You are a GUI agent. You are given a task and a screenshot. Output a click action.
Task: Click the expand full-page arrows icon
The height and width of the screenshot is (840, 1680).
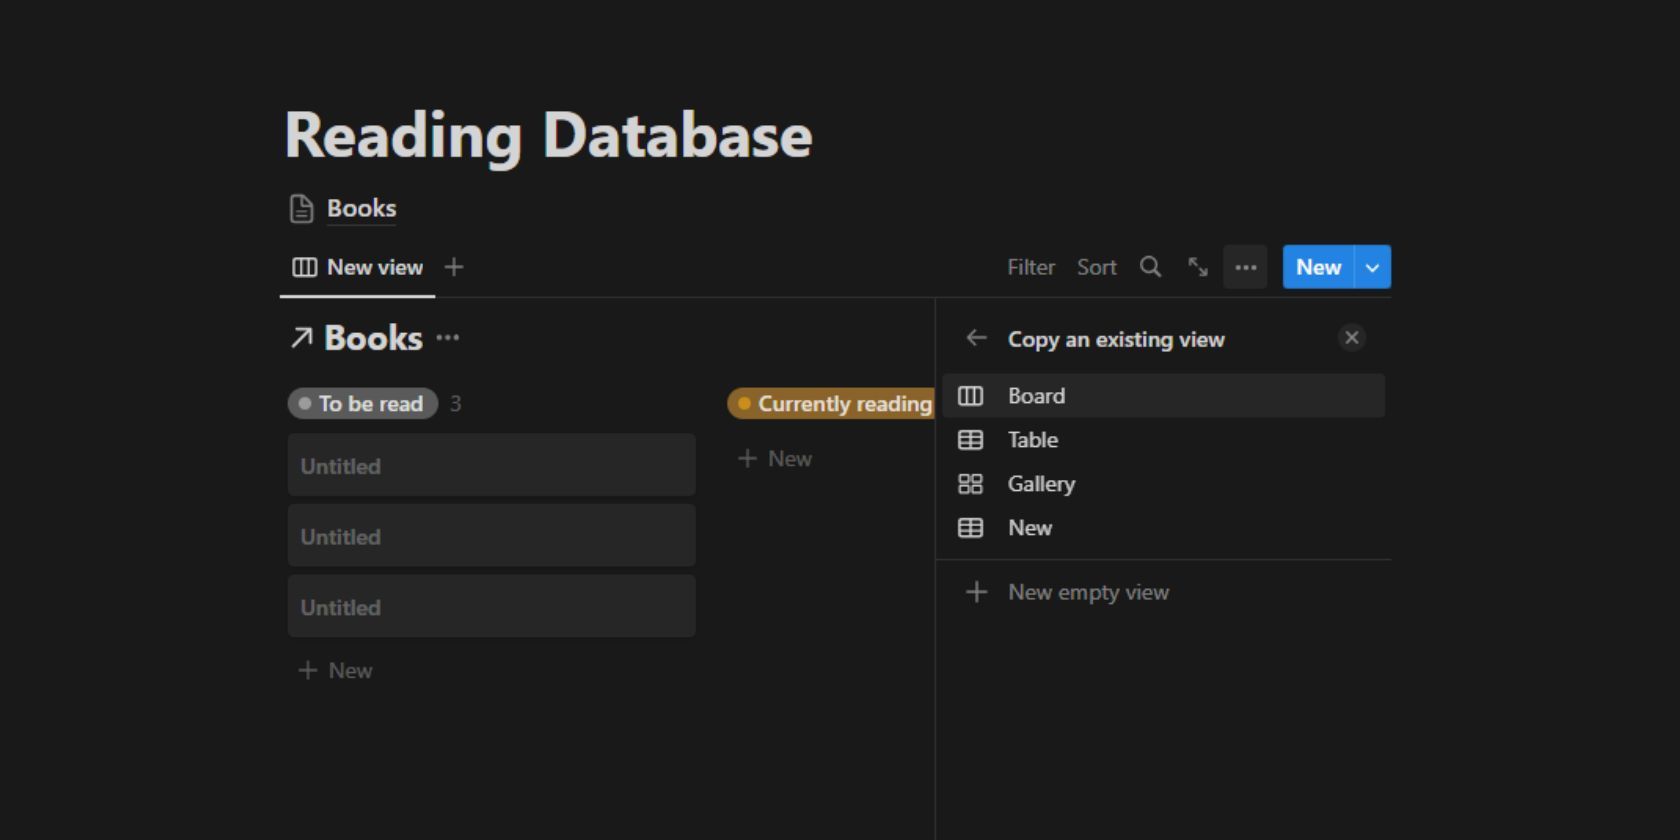coord(1197,267)
